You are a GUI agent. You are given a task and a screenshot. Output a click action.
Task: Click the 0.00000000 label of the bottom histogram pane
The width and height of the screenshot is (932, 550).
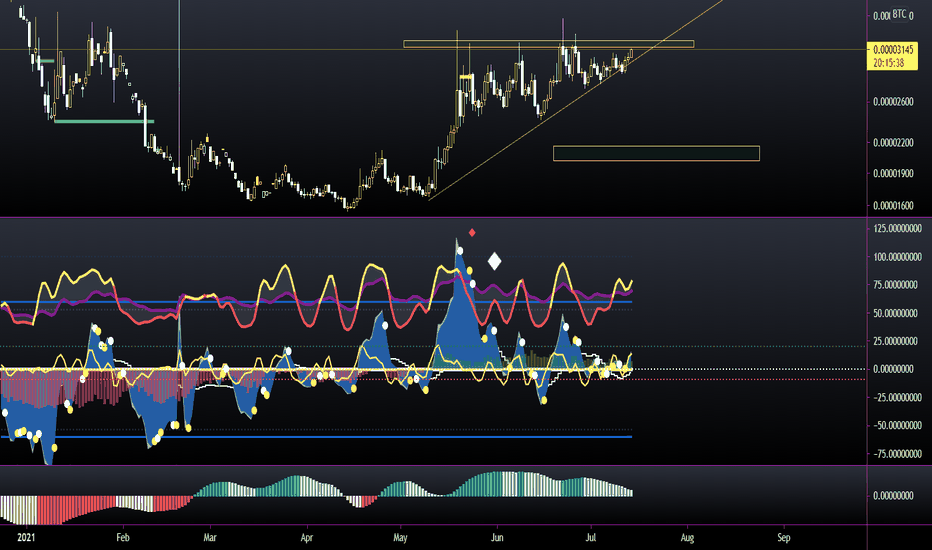[893, 495]
